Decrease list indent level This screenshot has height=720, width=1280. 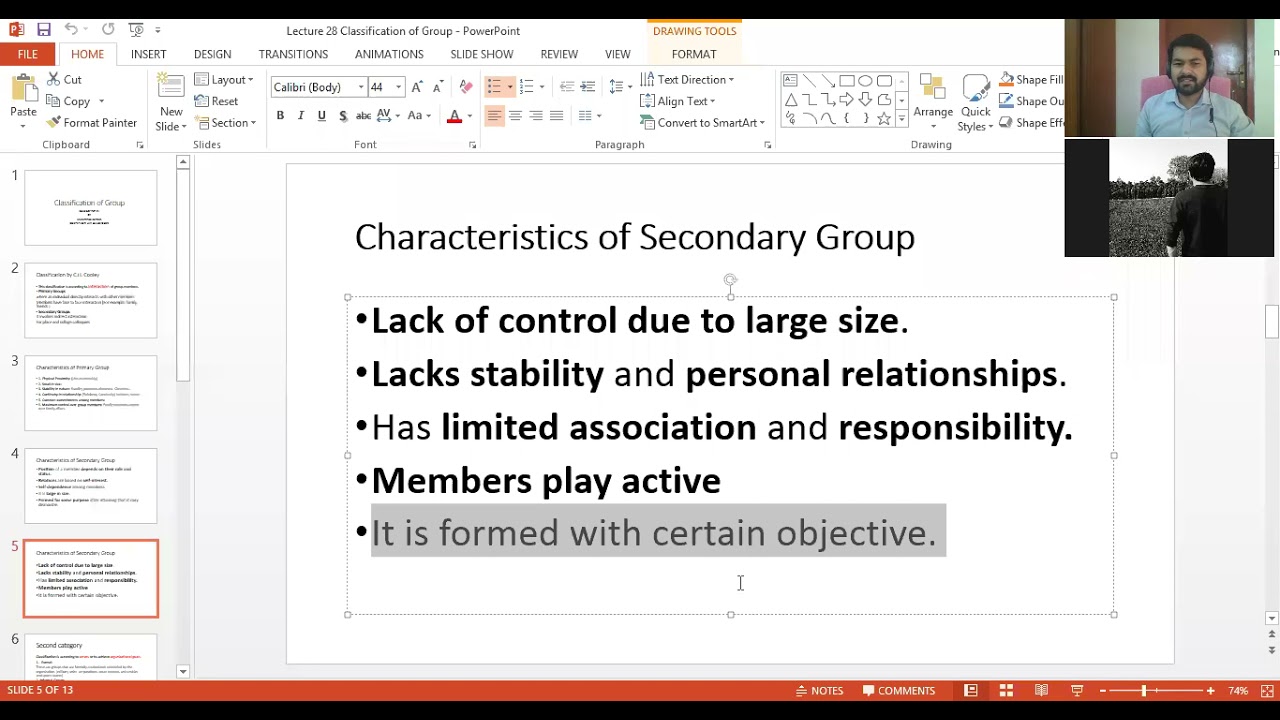click(x=567, y=87)
